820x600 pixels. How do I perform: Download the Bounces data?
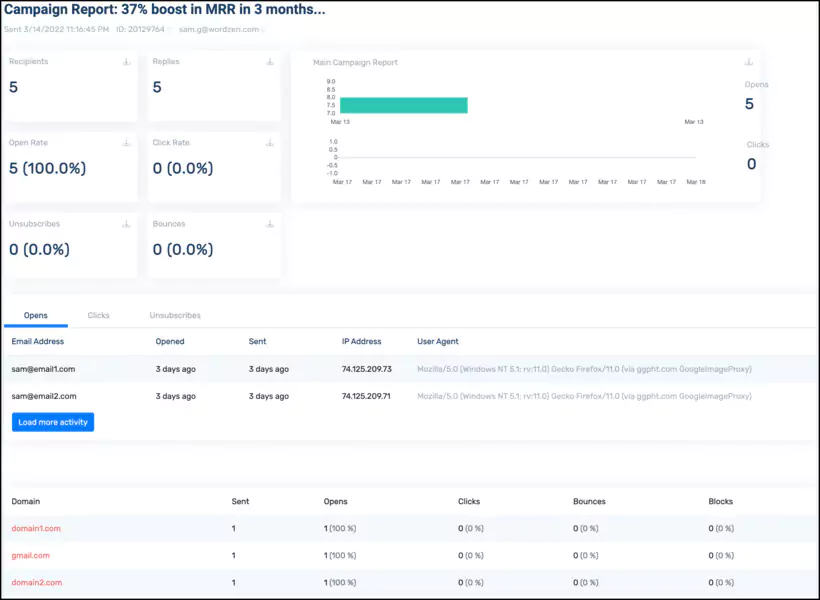pos(268,223)
